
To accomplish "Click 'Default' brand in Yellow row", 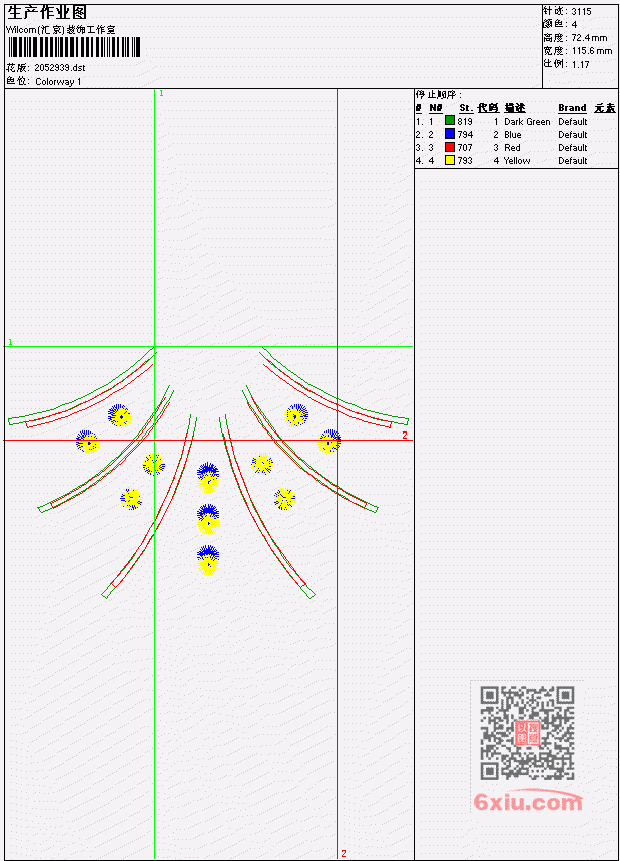I will point(573,161).
